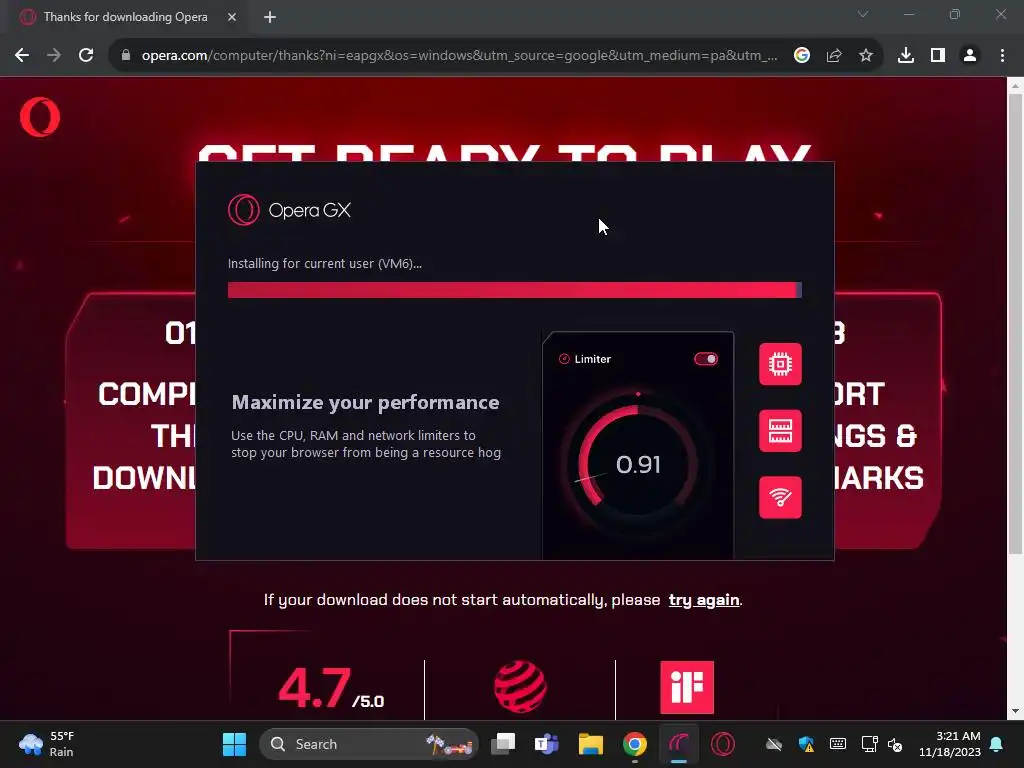Click the Red Dot award logo

tap(520, 687)
